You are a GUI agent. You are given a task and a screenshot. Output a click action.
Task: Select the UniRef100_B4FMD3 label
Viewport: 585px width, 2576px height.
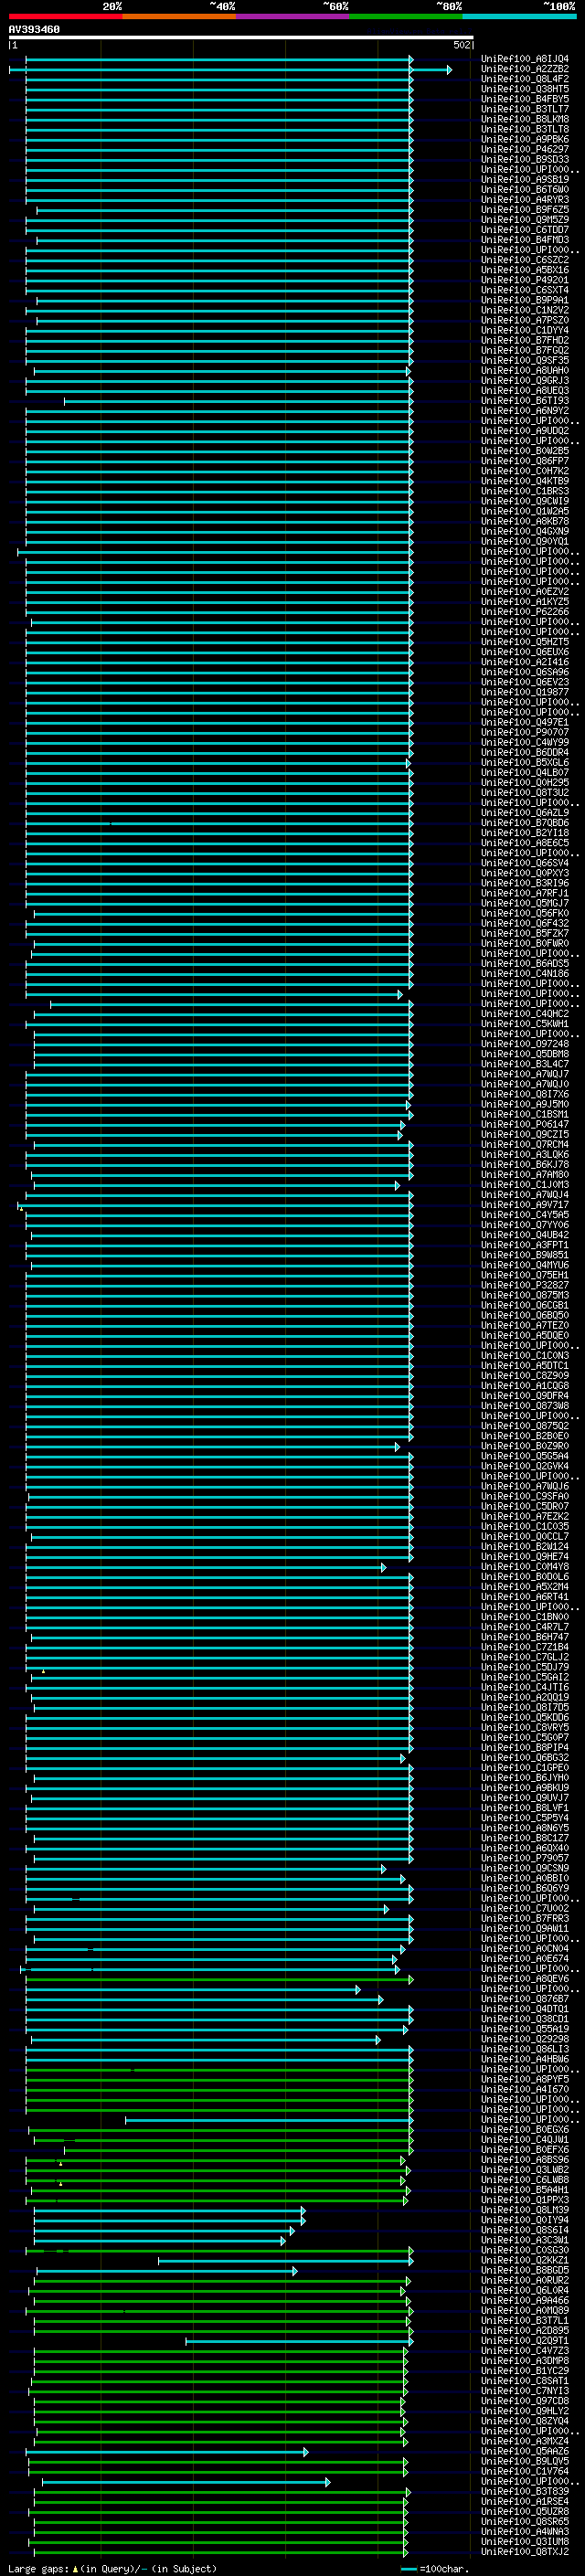click(525, 240)
